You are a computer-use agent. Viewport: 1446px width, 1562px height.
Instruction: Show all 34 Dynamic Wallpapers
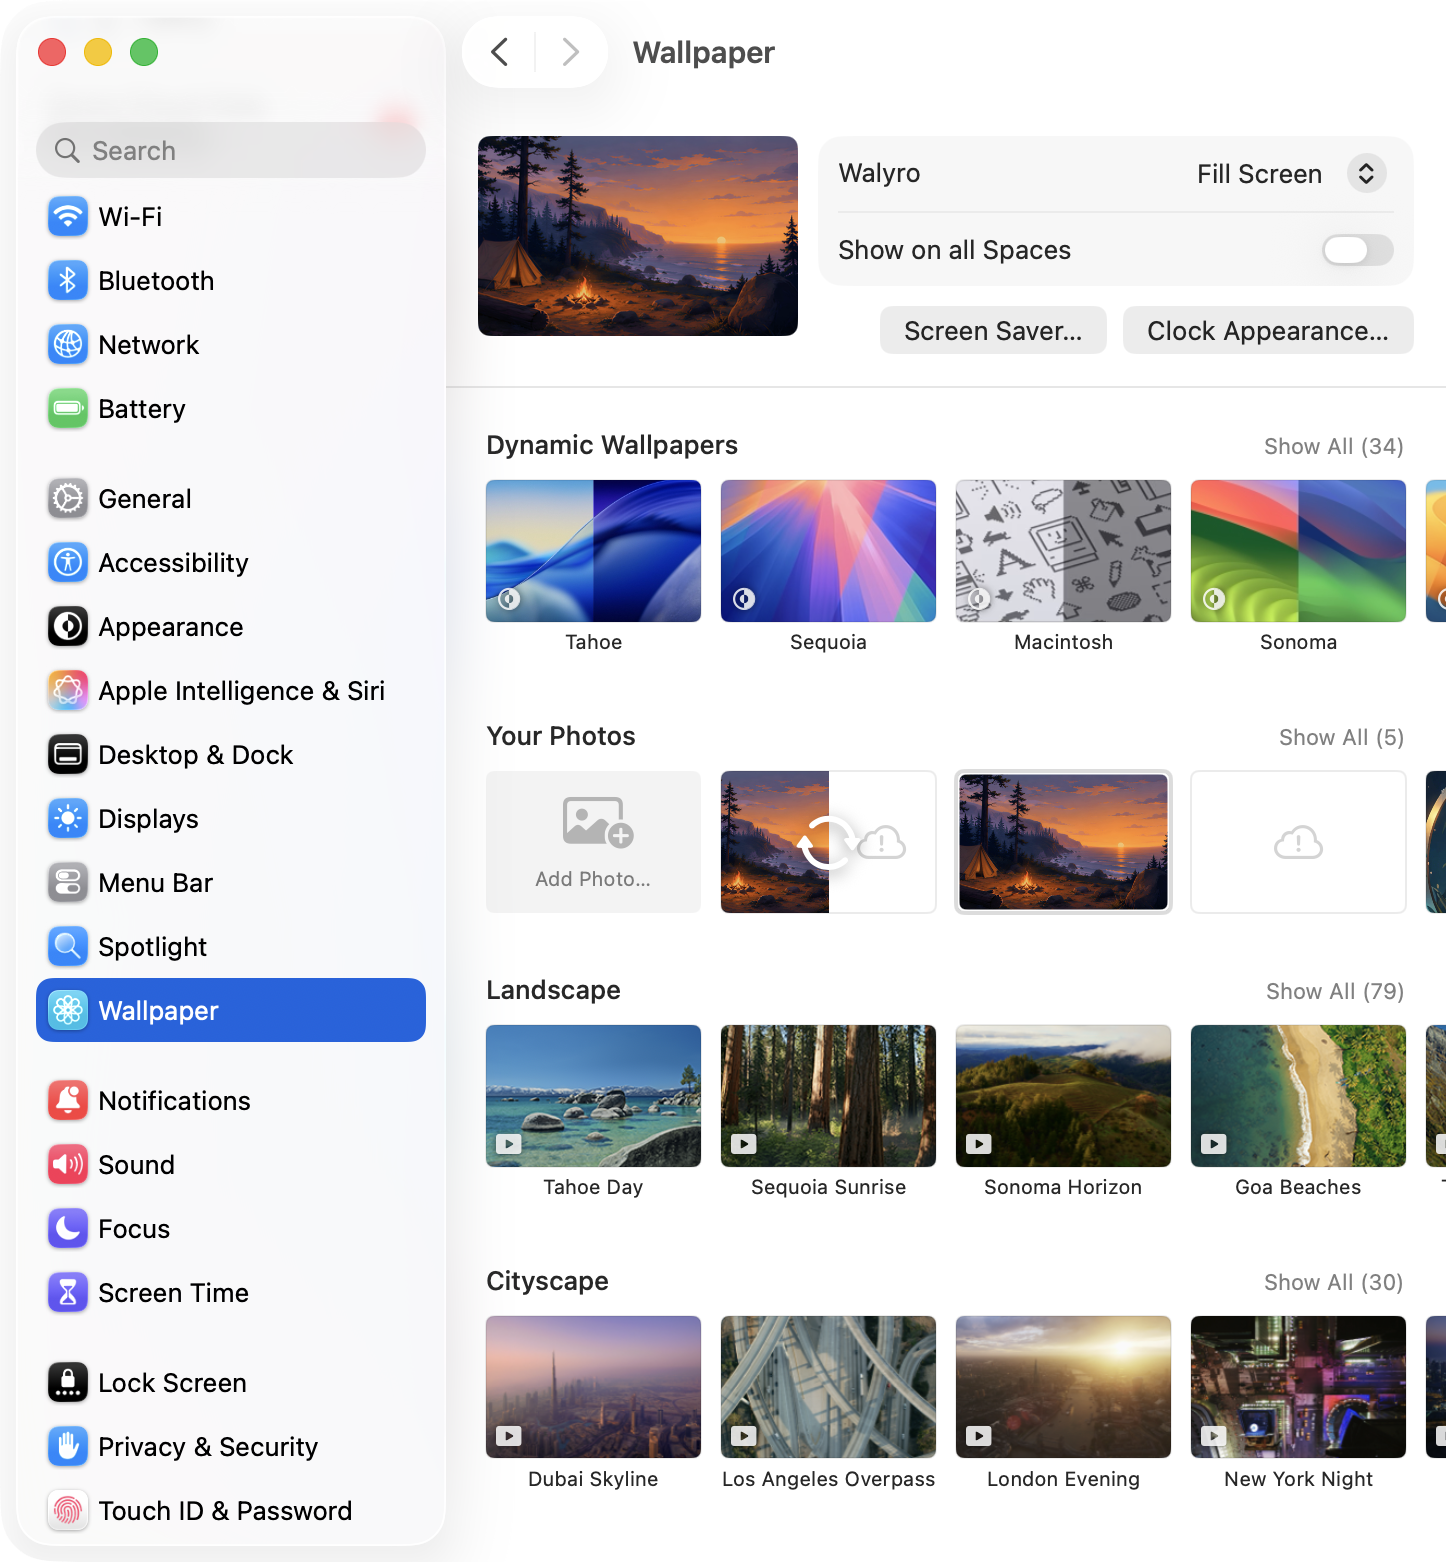click(x=1333, y=446)
